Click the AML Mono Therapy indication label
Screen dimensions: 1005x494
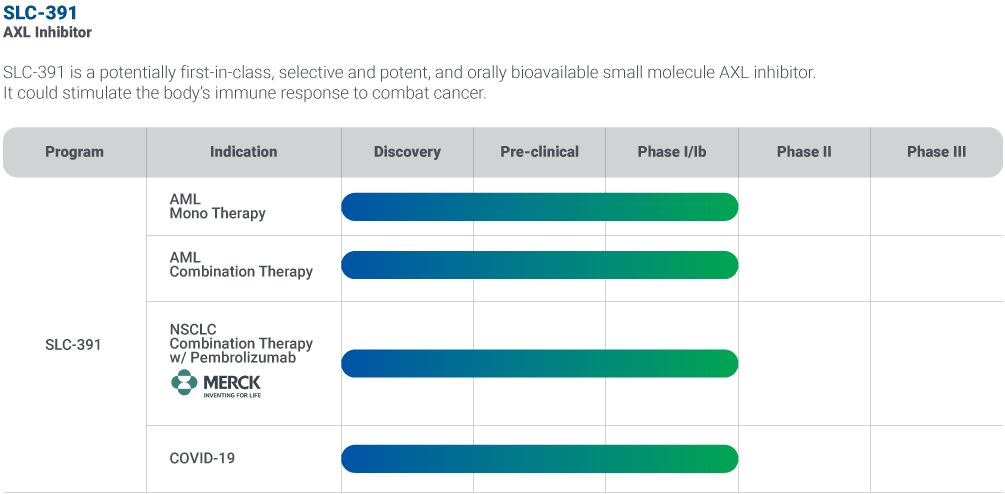tap(217, 206)
